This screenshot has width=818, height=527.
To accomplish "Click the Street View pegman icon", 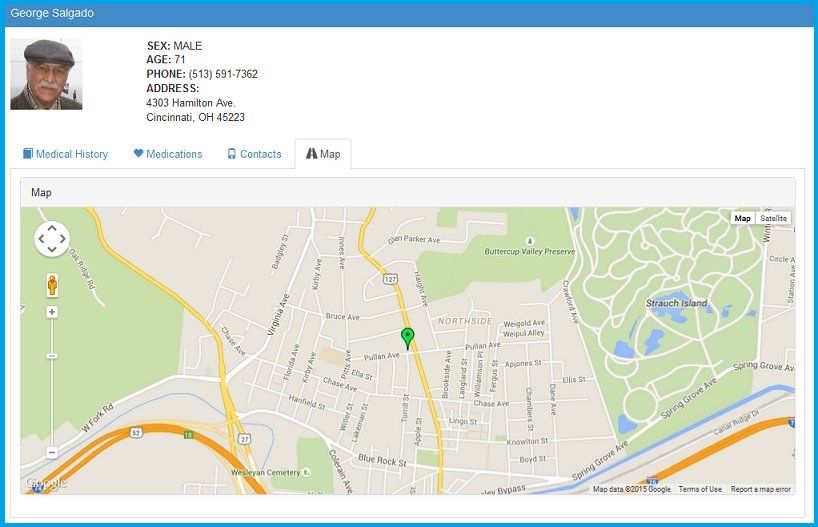I will (x=52, y=285).
